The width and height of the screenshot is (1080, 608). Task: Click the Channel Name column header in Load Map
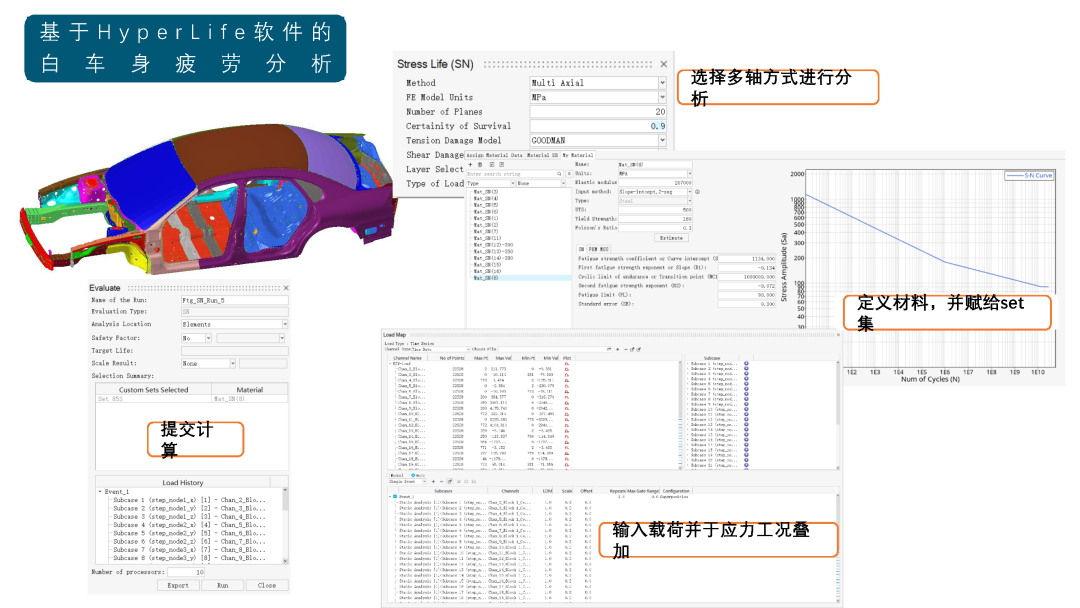[407, 358]
